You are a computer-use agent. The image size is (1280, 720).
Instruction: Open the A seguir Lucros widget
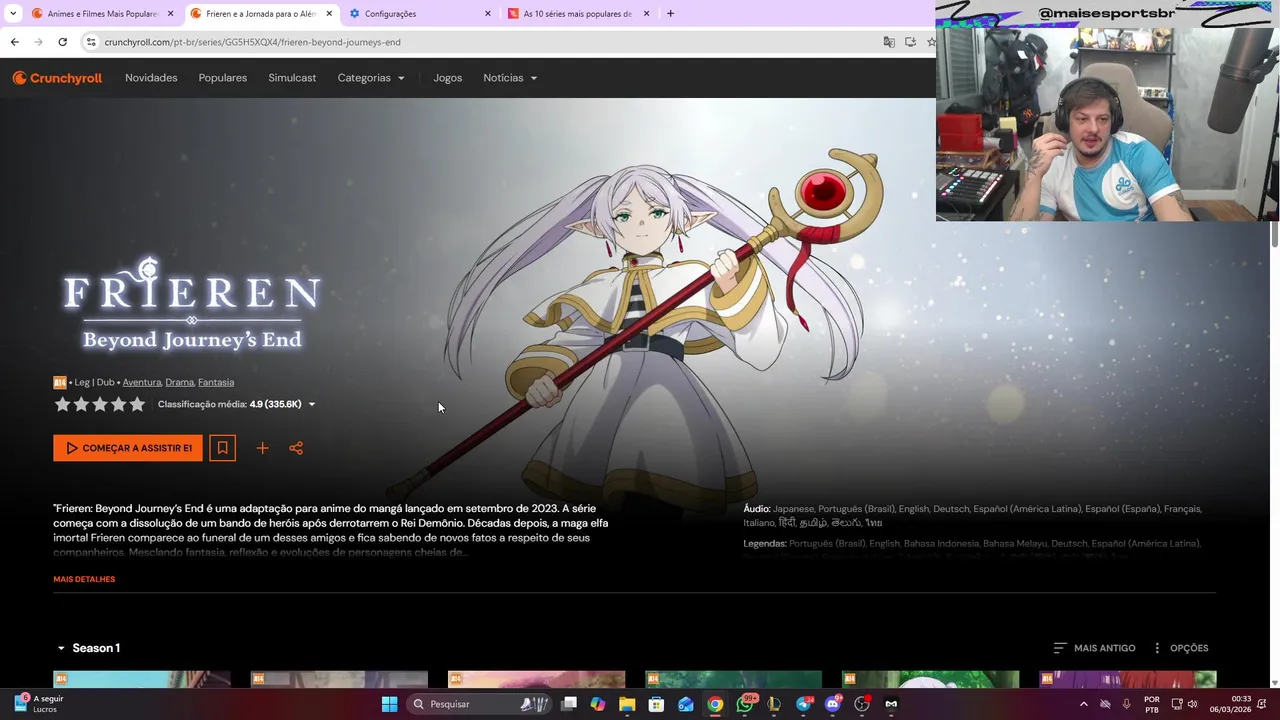click(x=38, y=704)
